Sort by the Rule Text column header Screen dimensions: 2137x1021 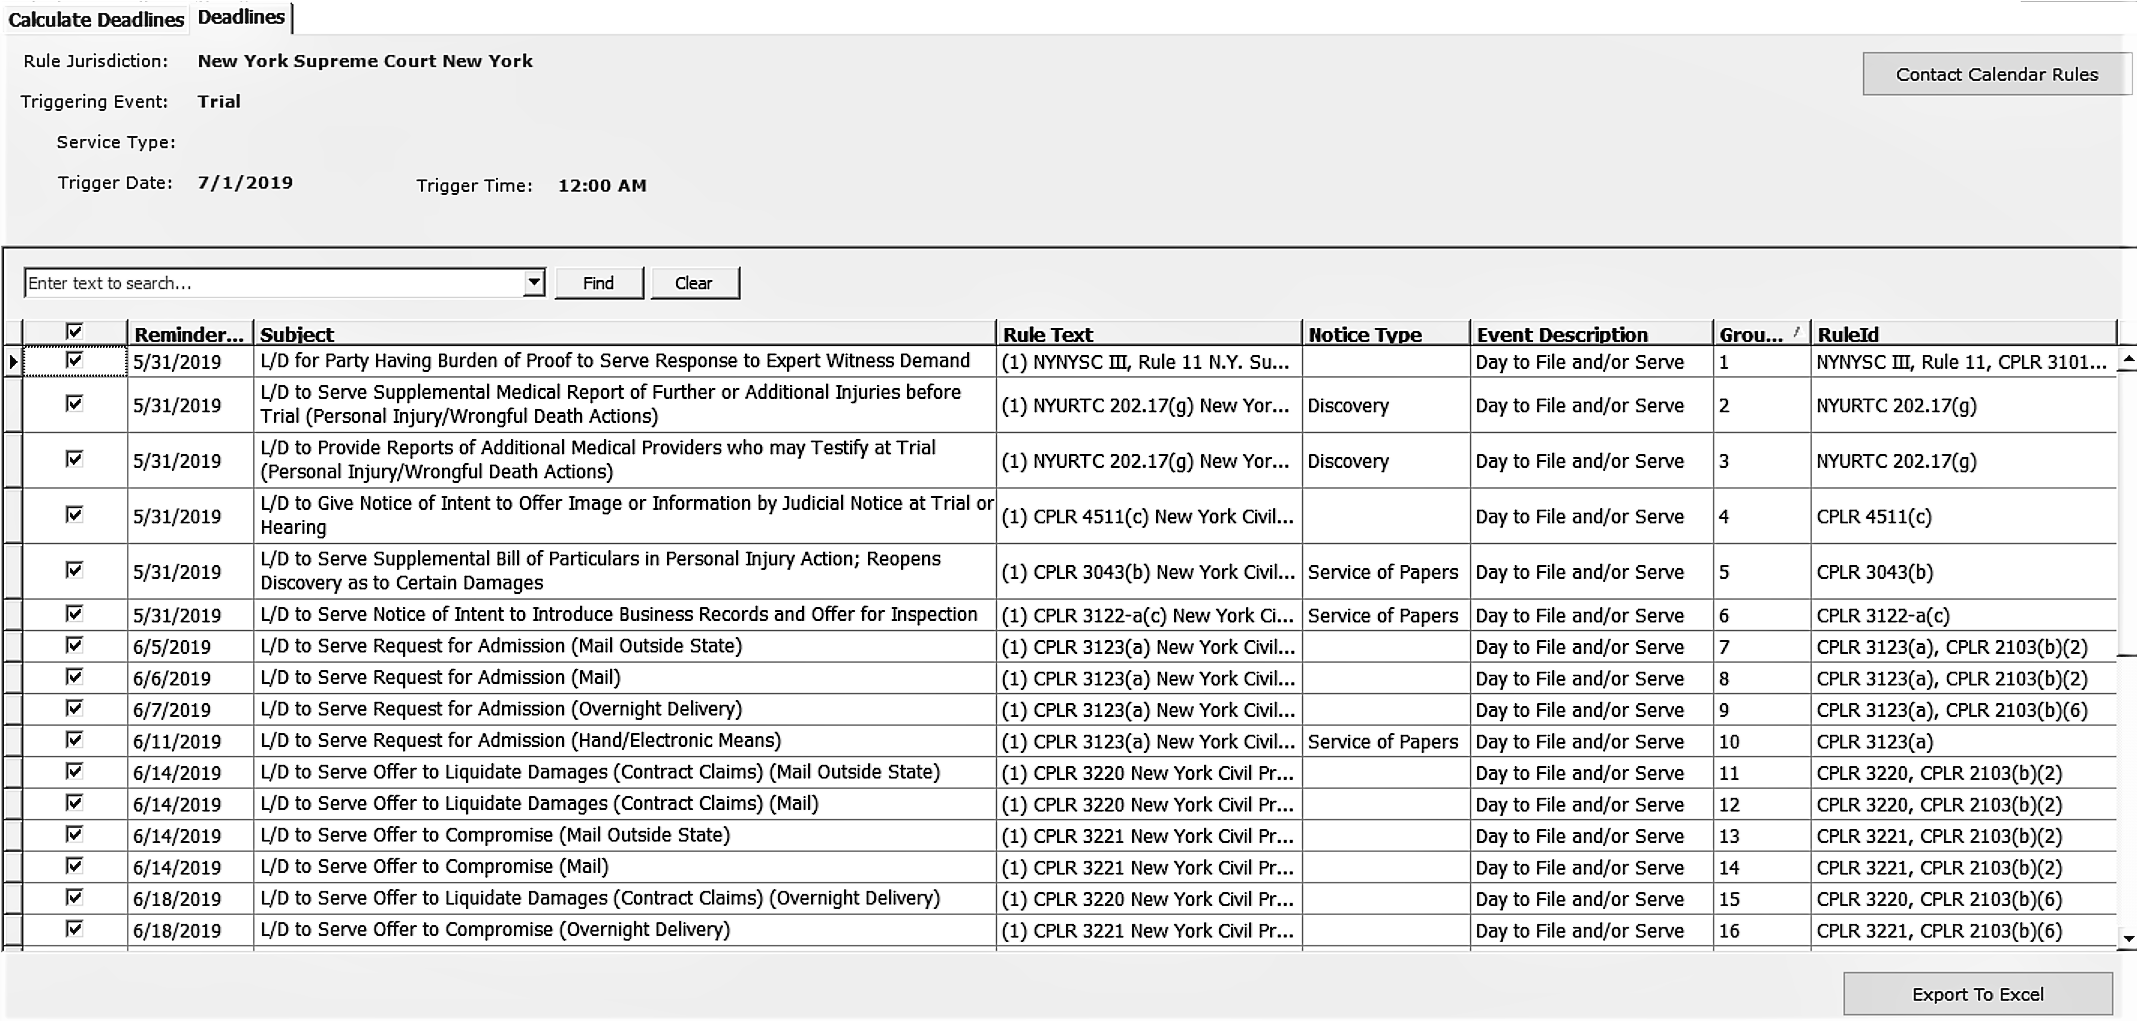[x=1149, y=334]
